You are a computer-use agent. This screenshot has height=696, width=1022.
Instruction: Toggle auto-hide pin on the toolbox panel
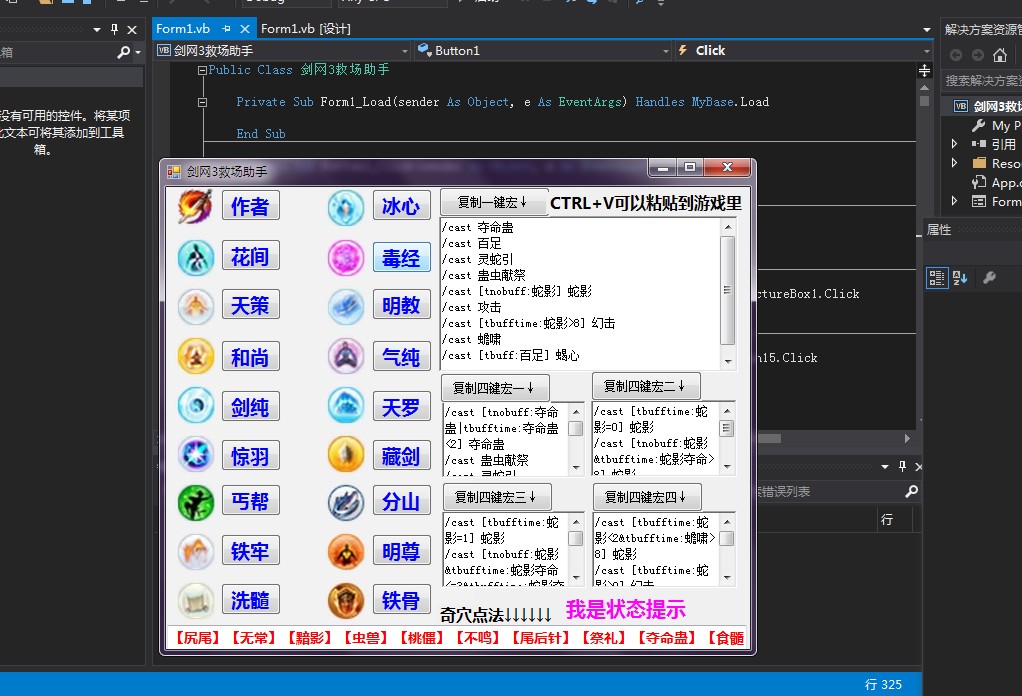(x=114, y=29)
